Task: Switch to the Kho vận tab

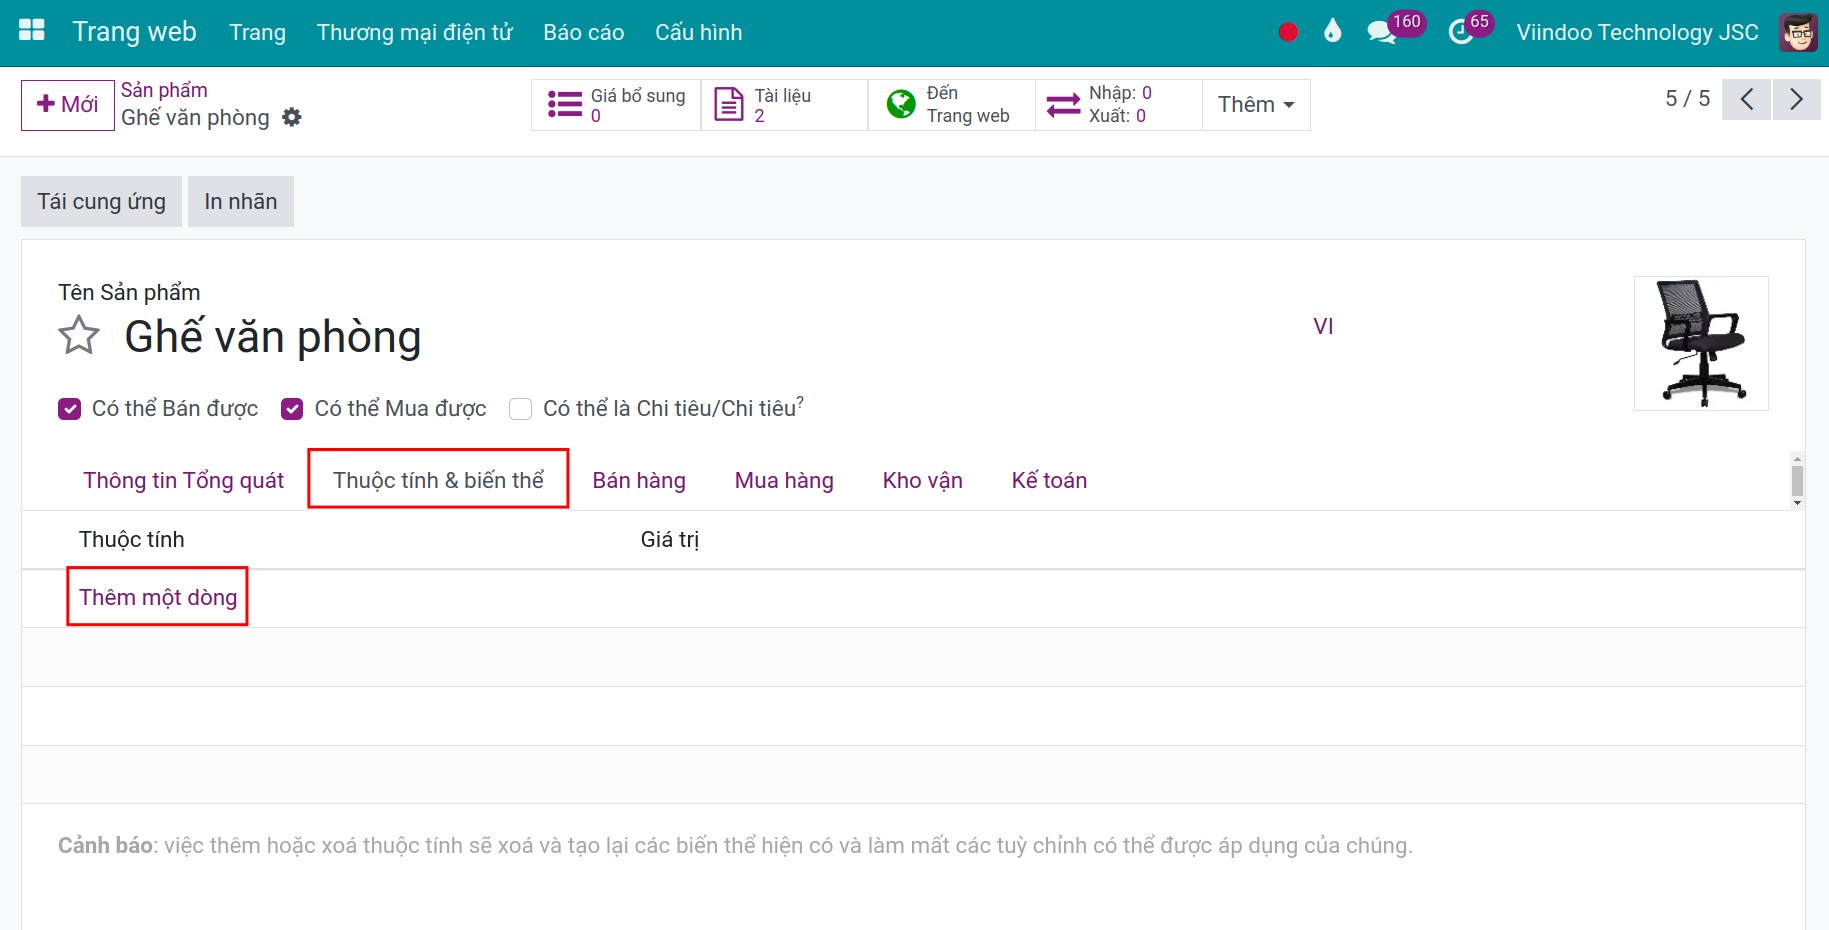Action: click(x=922, y=480)
